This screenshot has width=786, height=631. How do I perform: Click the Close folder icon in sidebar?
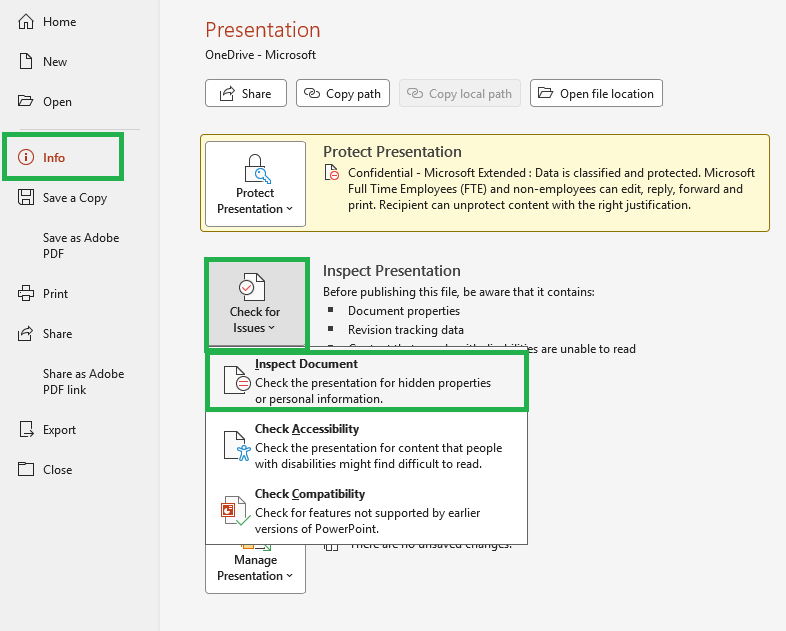(26, 470)
